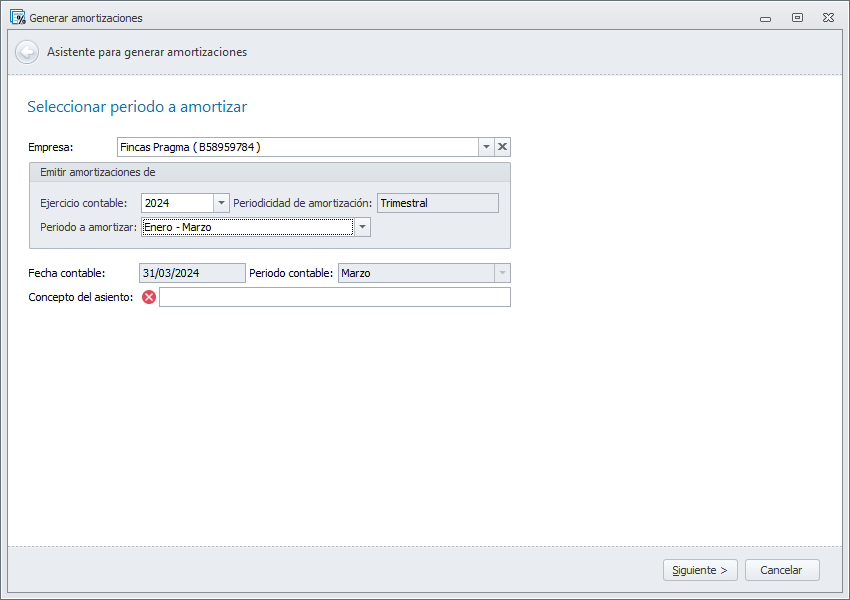Click the Periodo contable label
Image resolution: width=850 pixels, height=600 pixels.
pyautogui.click(x=291, y=273)
